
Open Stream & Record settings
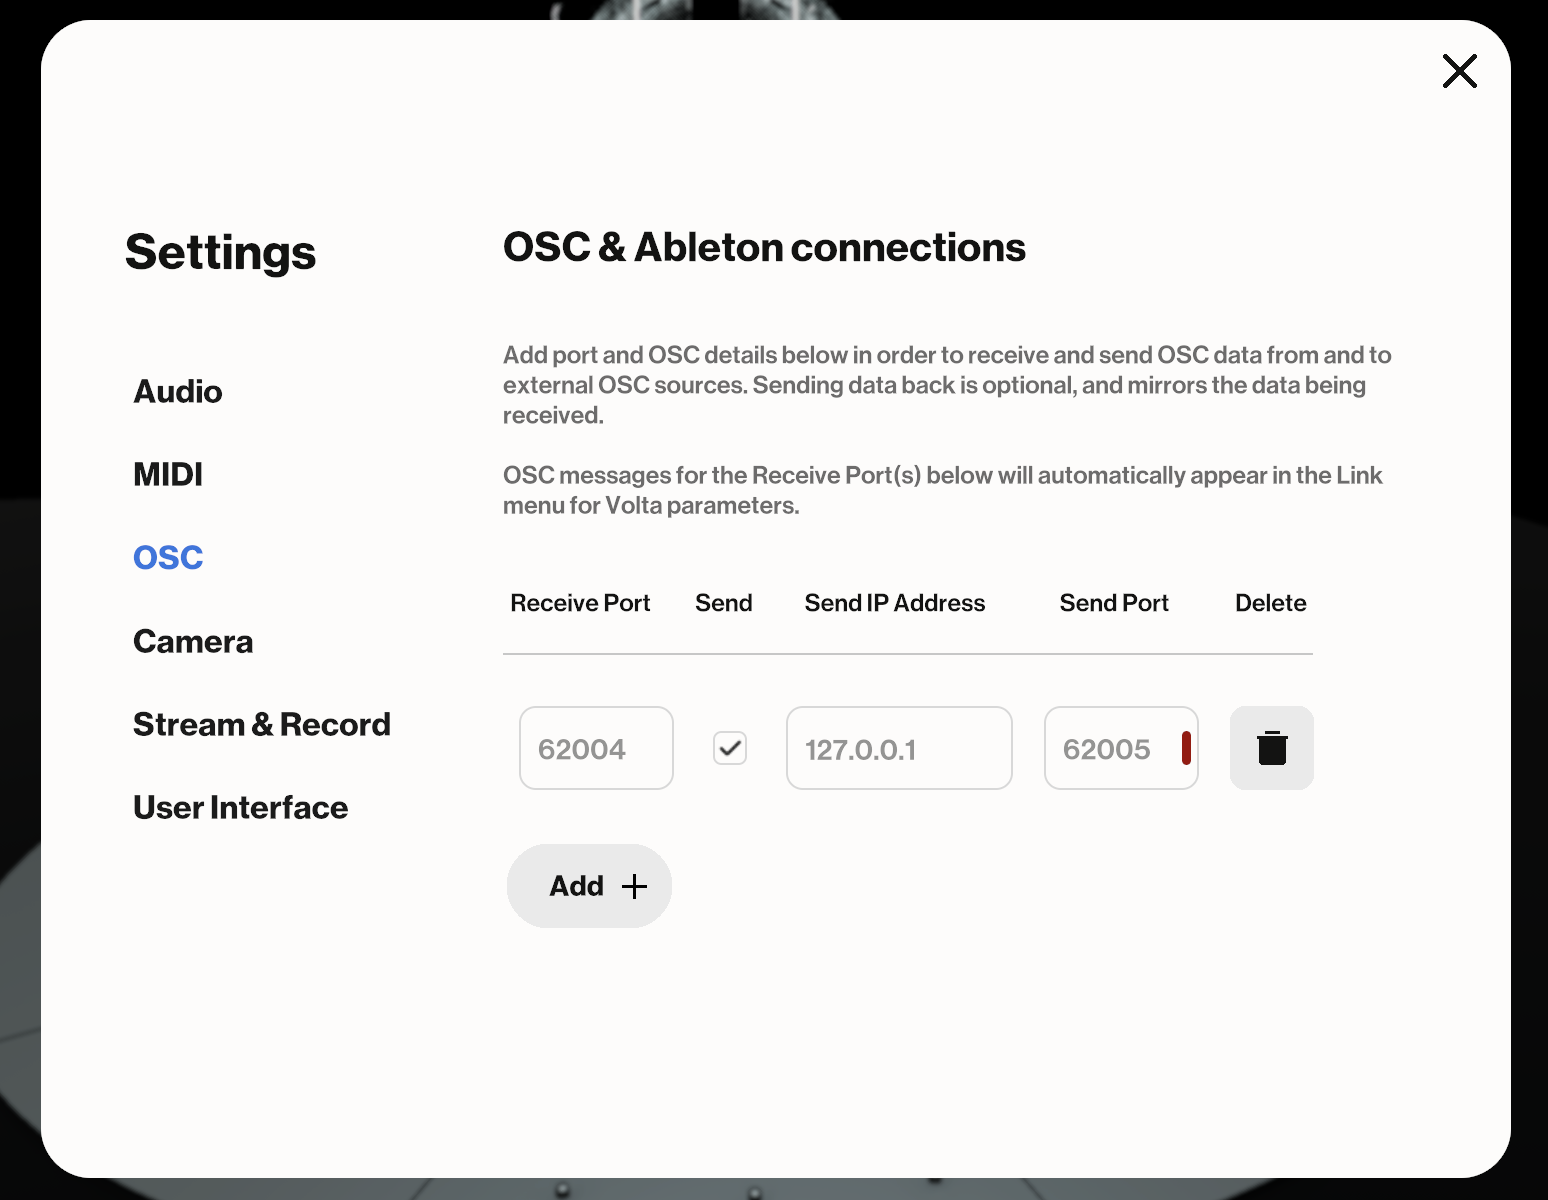262,724
